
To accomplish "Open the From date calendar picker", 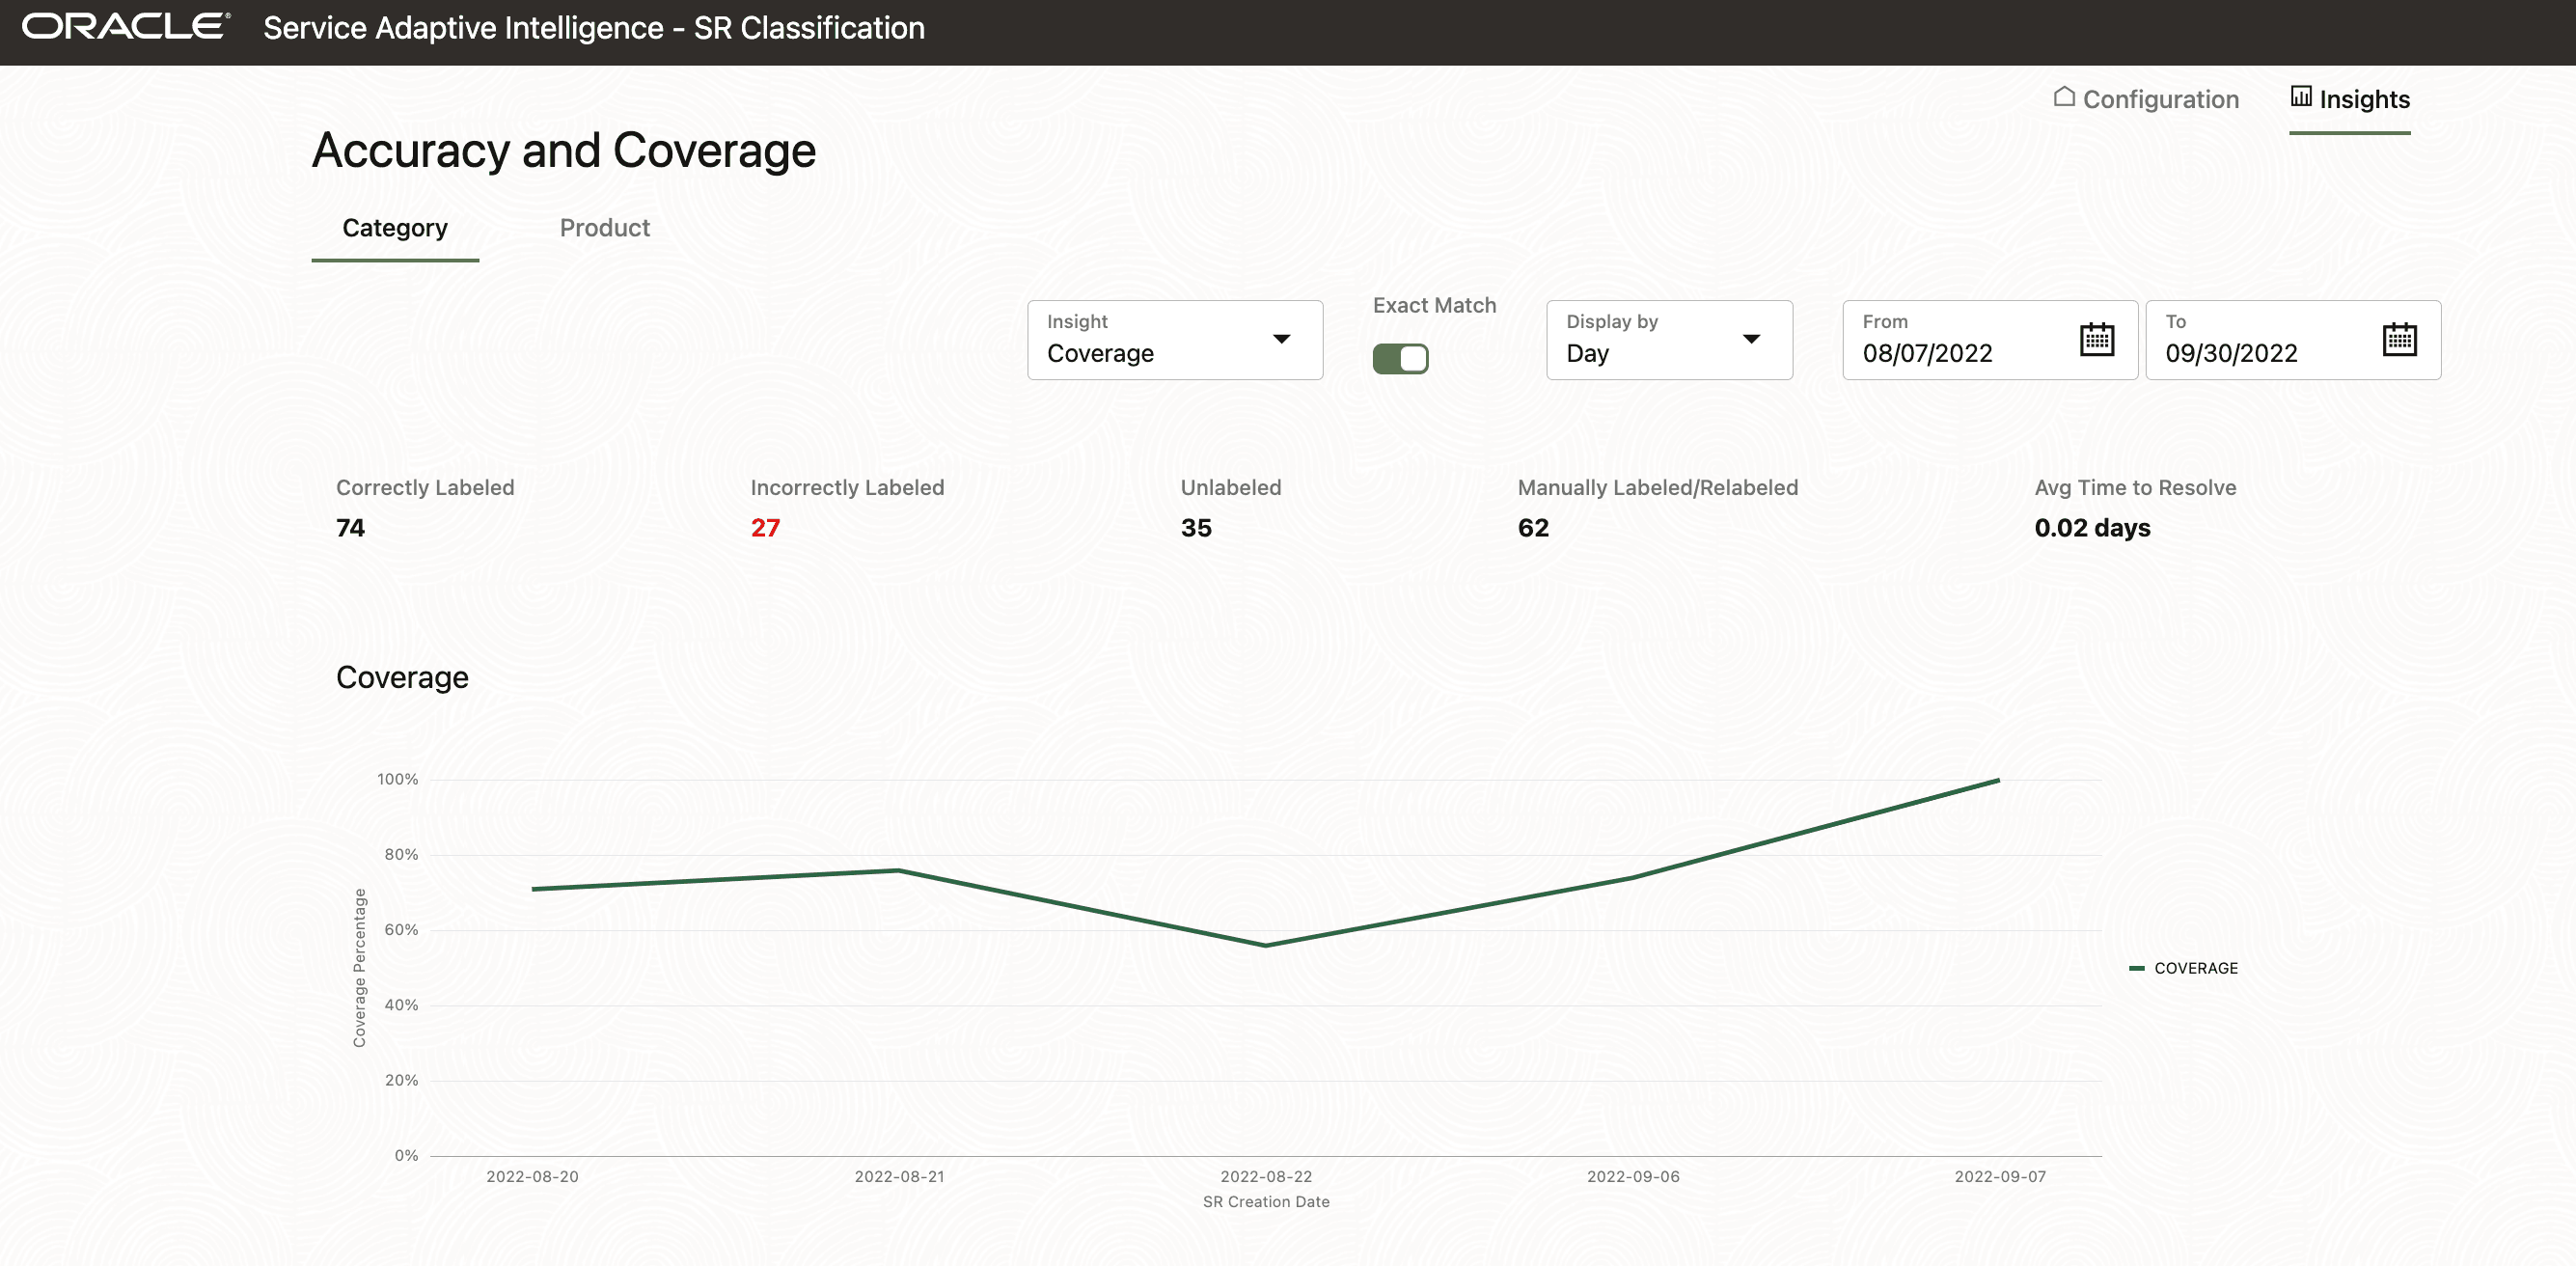I will (2096, 340).
